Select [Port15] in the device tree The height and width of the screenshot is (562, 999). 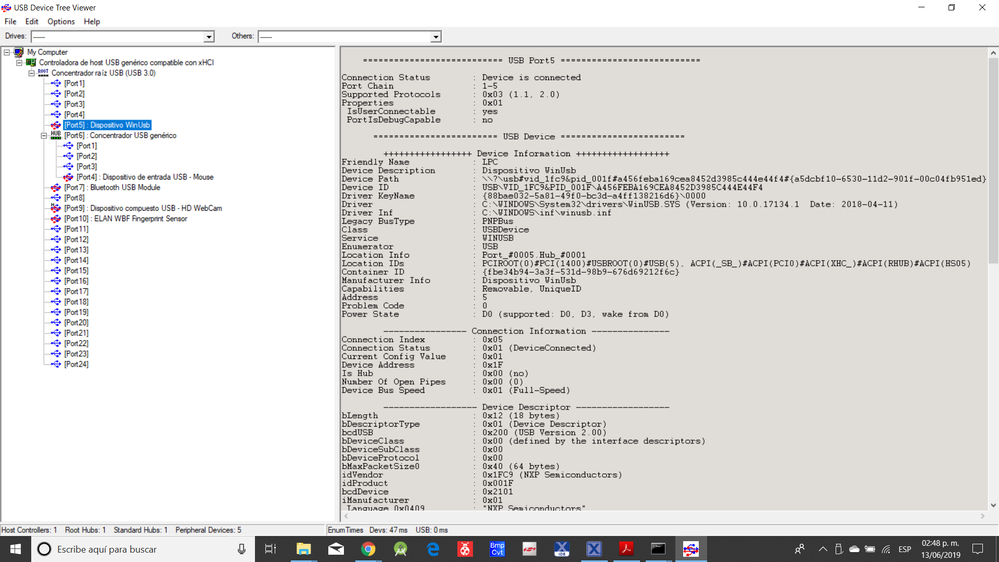pyautogui.click(x=76, y=271)
